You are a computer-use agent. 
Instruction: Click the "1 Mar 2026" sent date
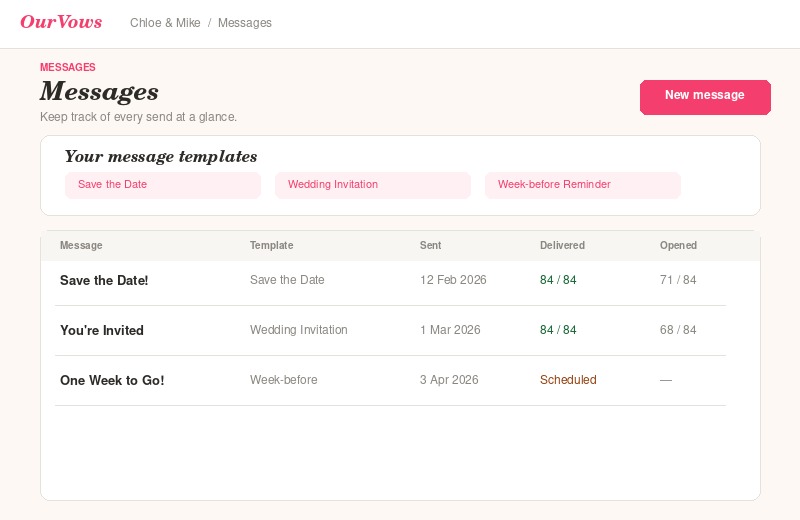pos(450,330)
